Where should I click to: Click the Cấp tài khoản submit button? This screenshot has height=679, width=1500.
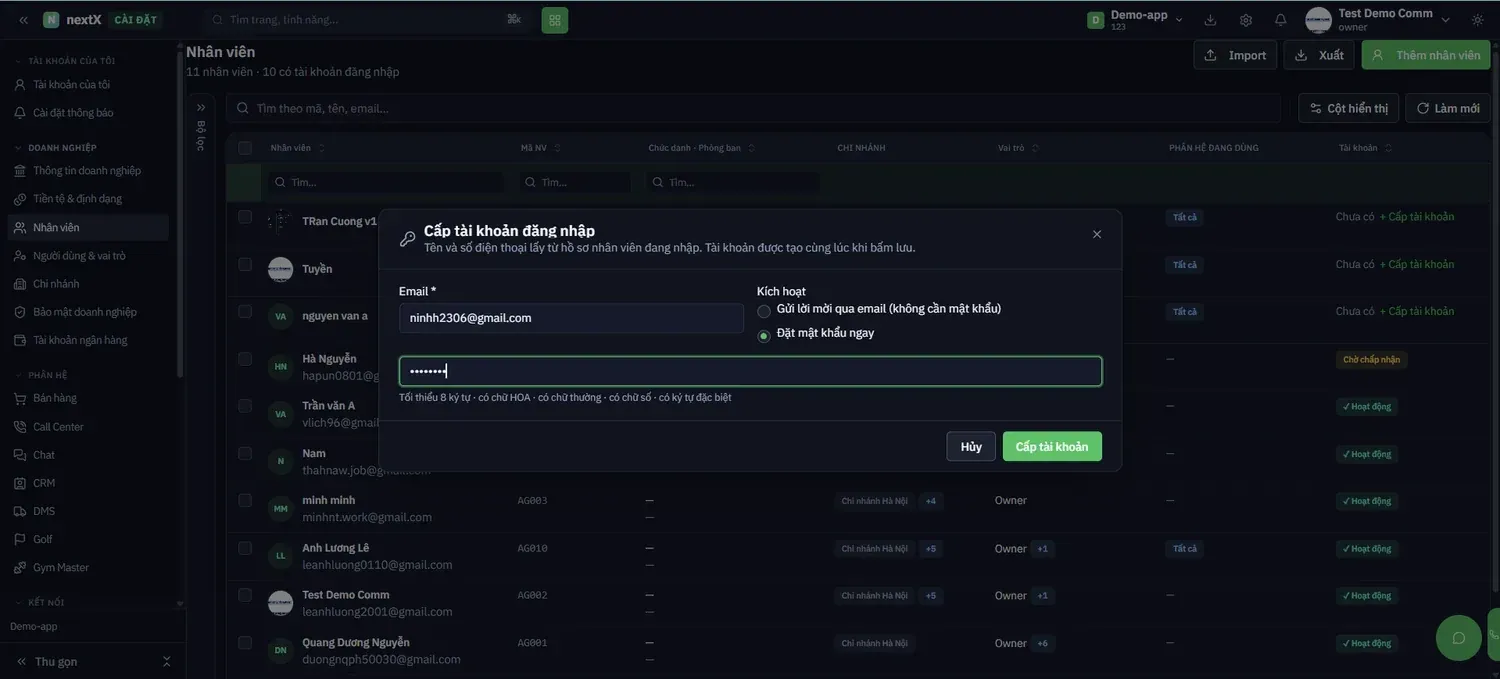tap(1052, 447)
